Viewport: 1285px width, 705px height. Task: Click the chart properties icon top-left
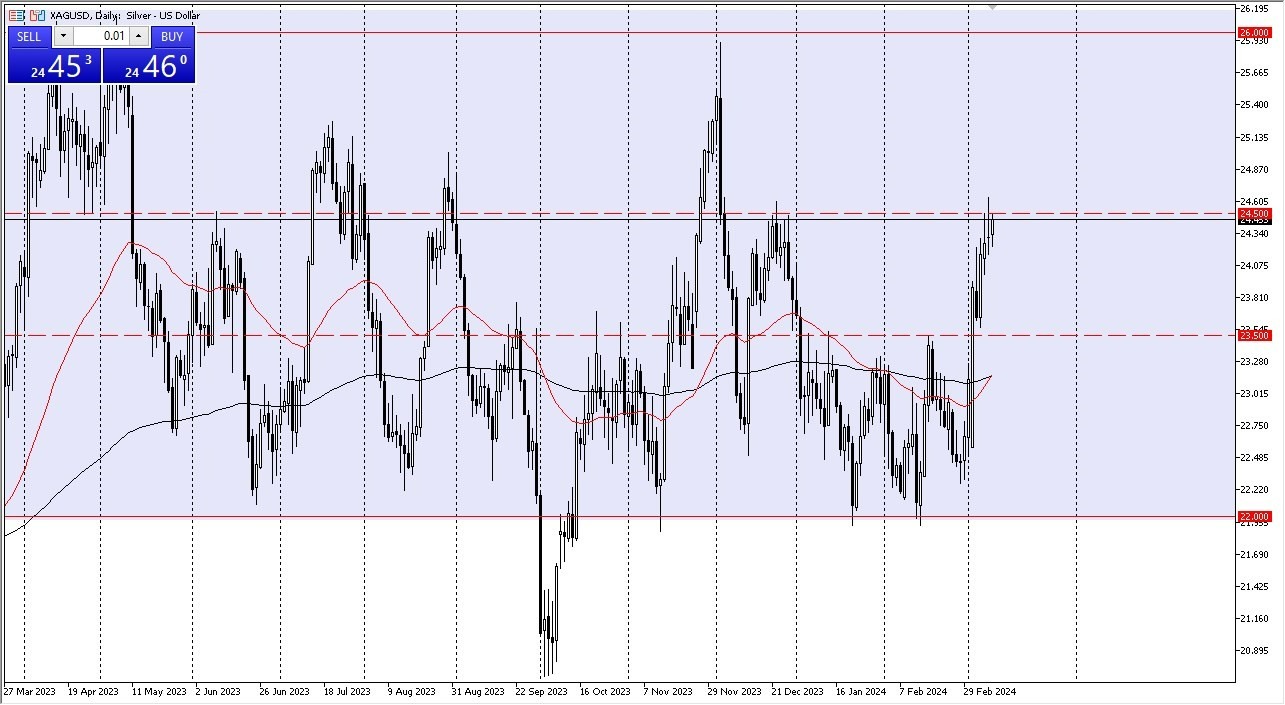(x=16, y=15)
